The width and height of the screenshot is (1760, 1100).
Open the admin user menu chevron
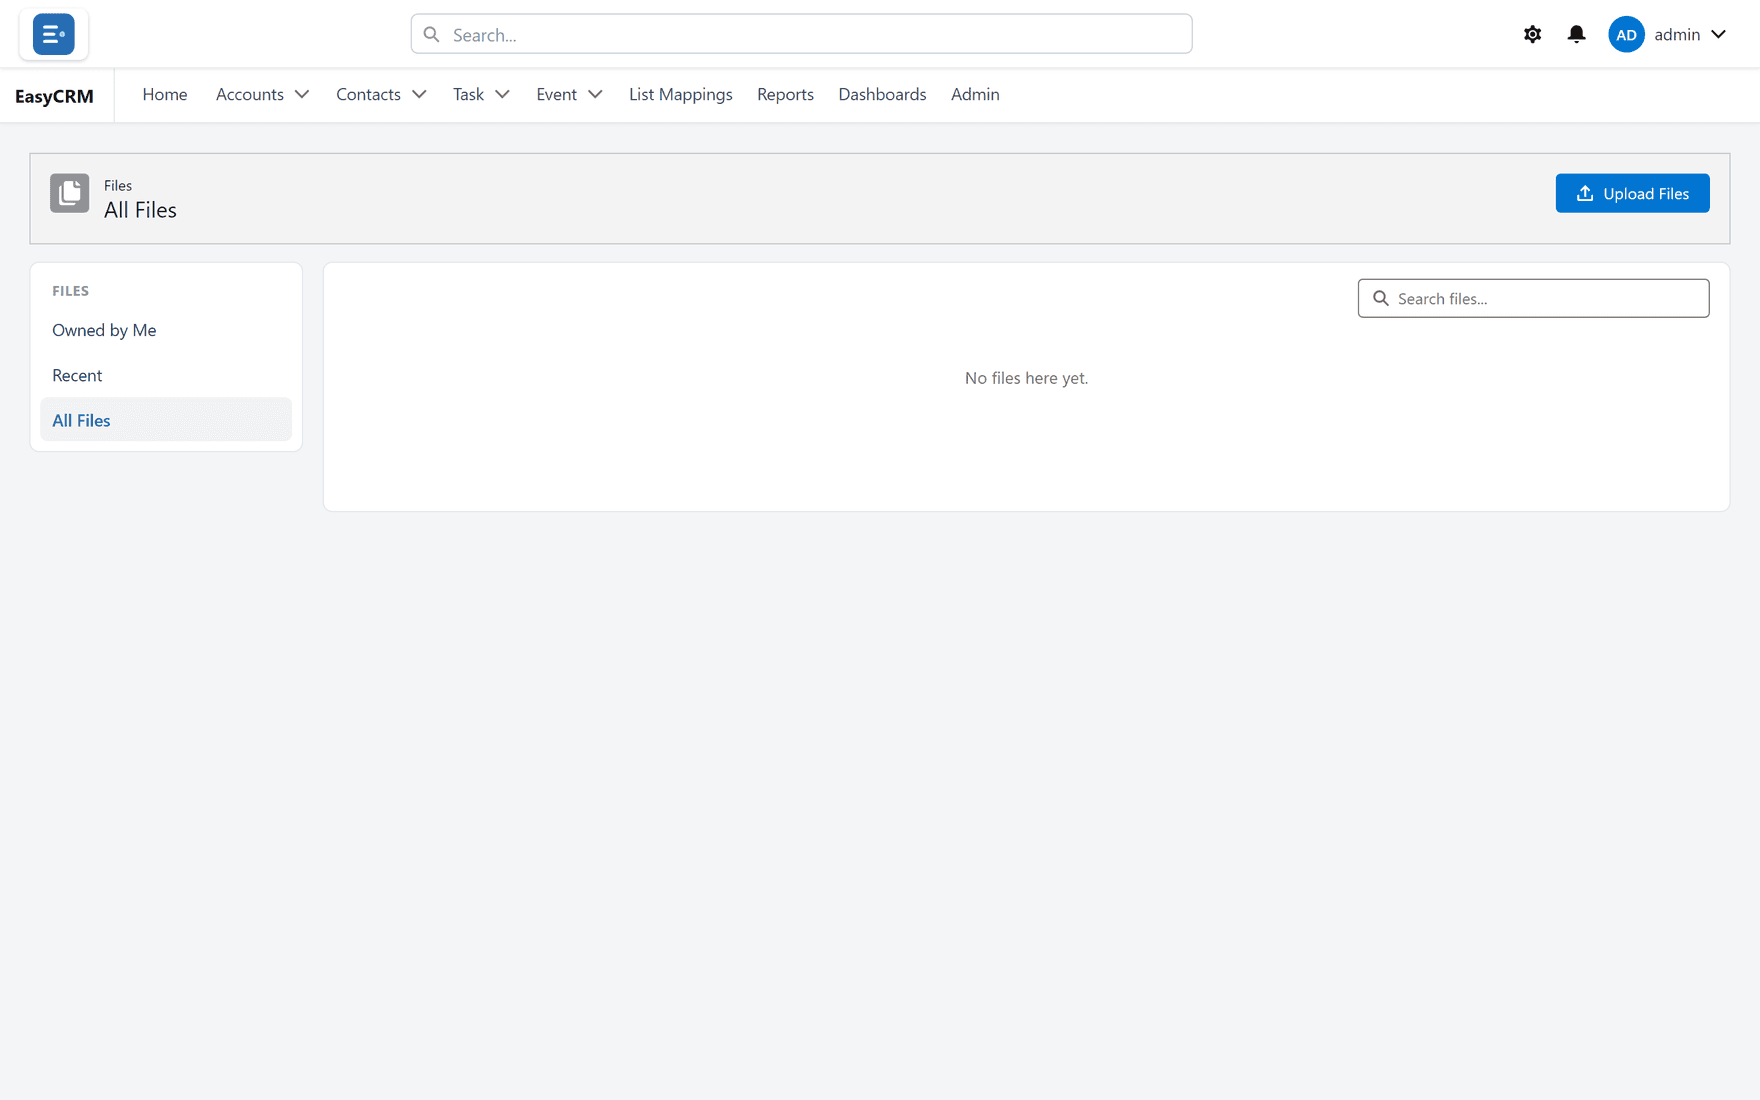(1718, 34)
